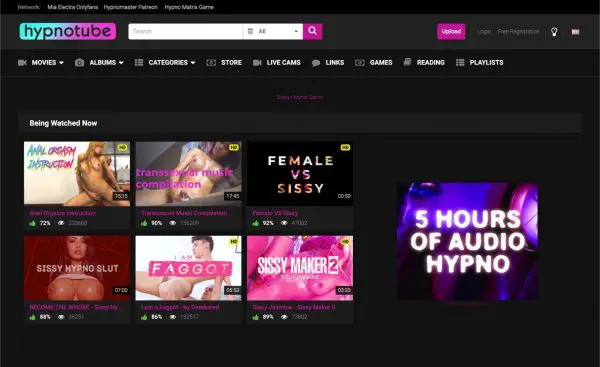
Task: Click the speech bubble icon next to Links
Action: 316,63
